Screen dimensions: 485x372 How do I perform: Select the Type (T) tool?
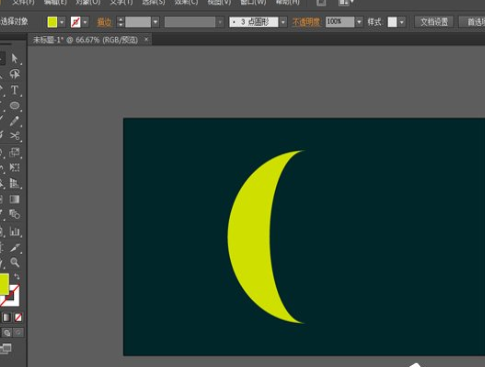click(x=14, y=90)
